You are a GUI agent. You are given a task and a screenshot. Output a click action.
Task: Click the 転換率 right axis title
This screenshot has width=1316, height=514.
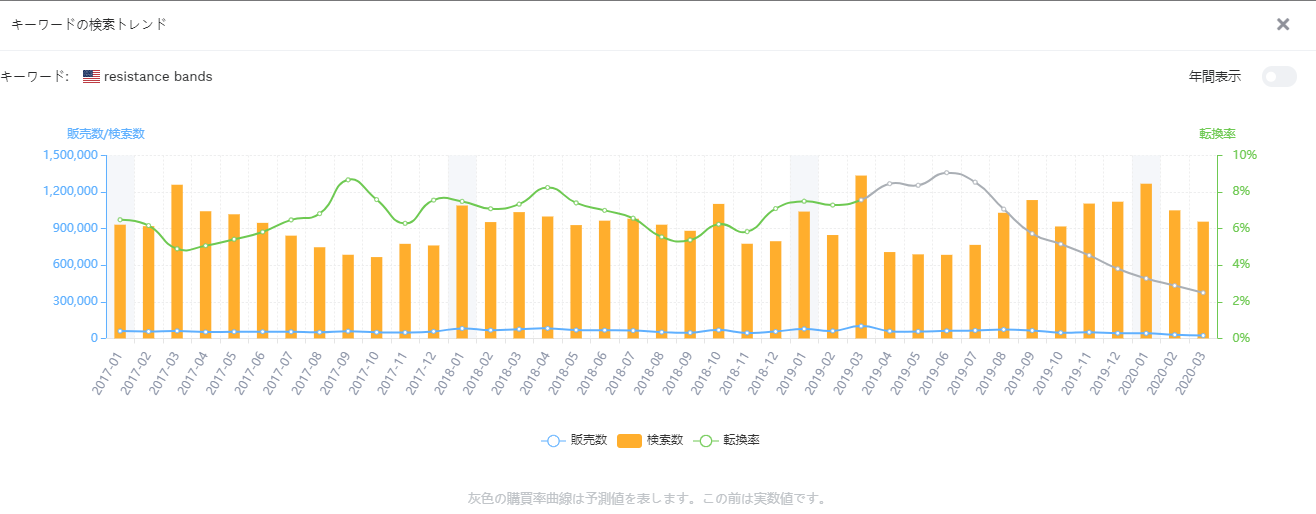[1217, 134]
